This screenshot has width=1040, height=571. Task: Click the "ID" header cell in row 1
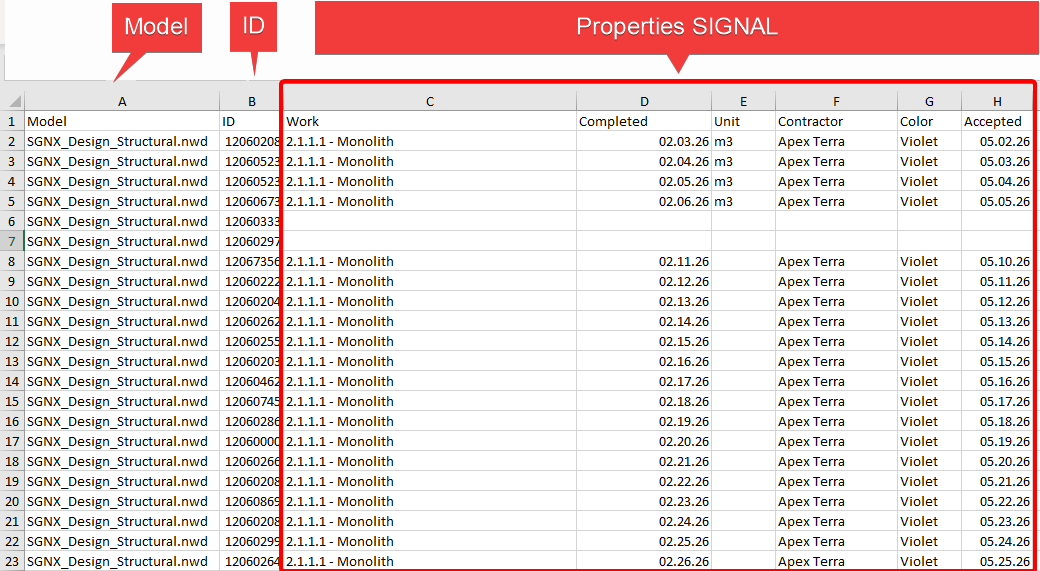point(251,121)
